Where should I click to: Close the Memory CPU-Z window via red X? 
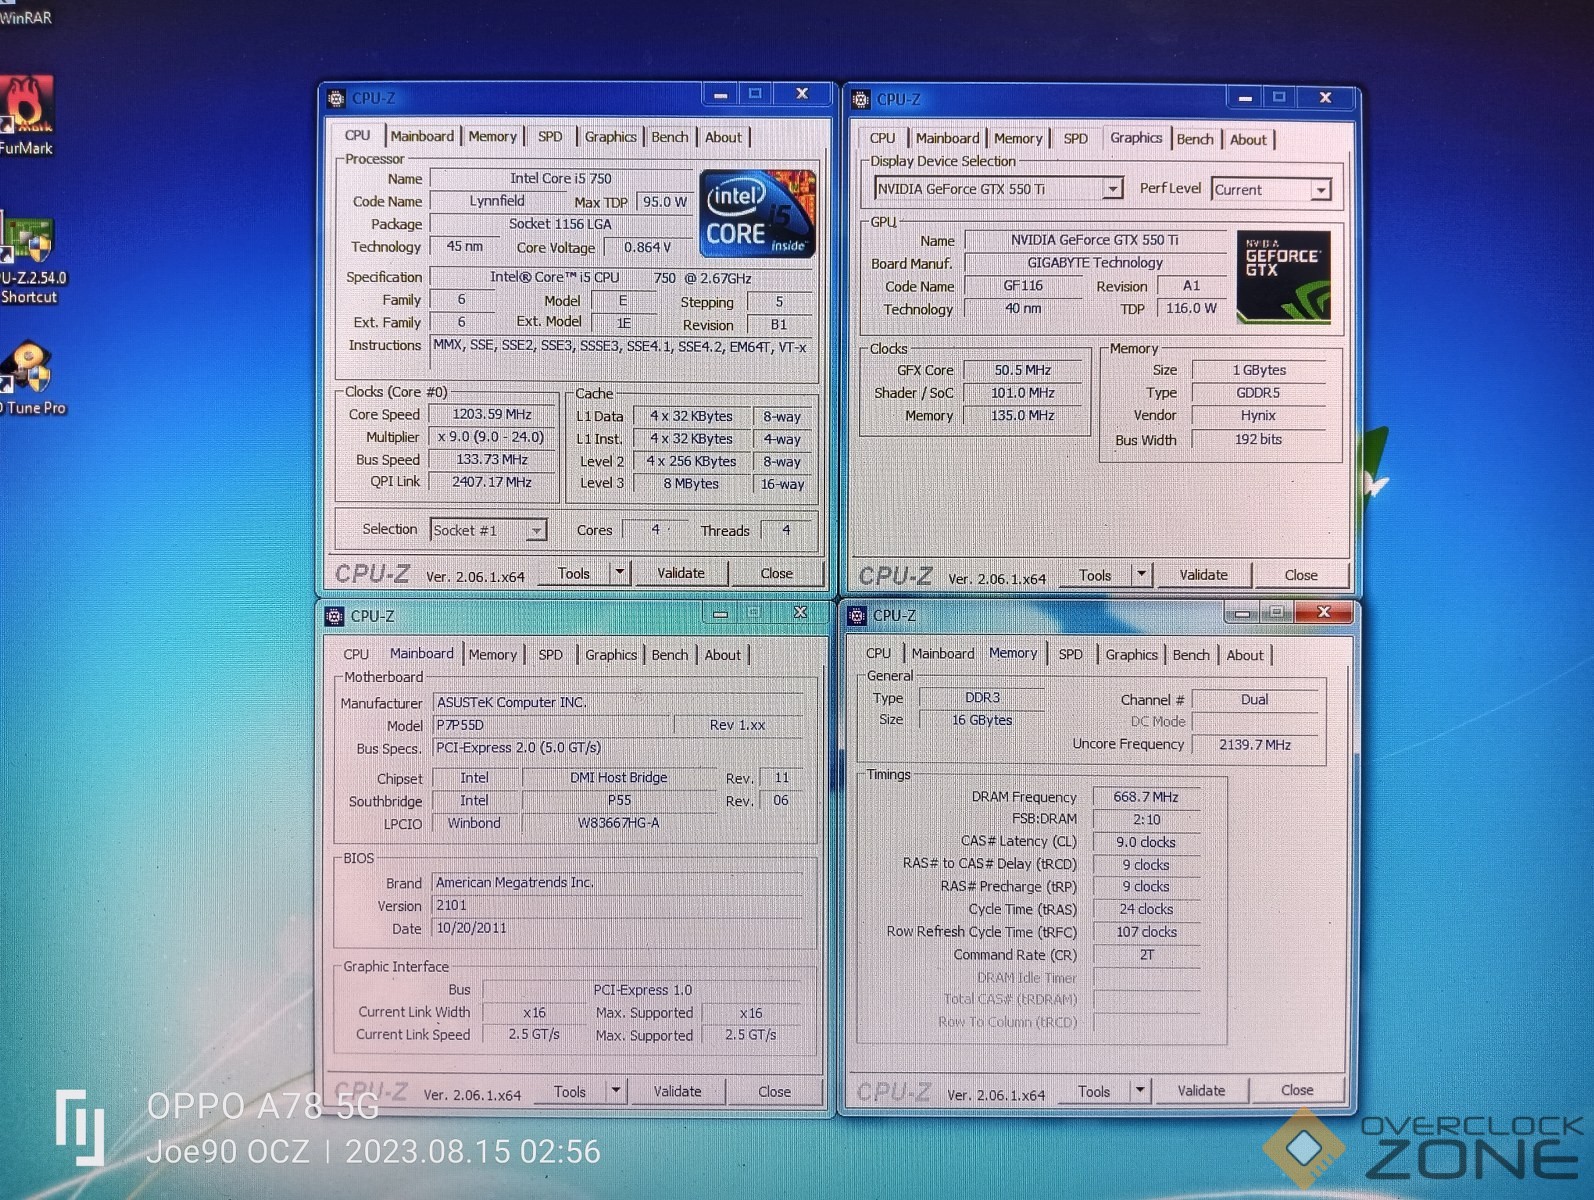coord(1324,612)
